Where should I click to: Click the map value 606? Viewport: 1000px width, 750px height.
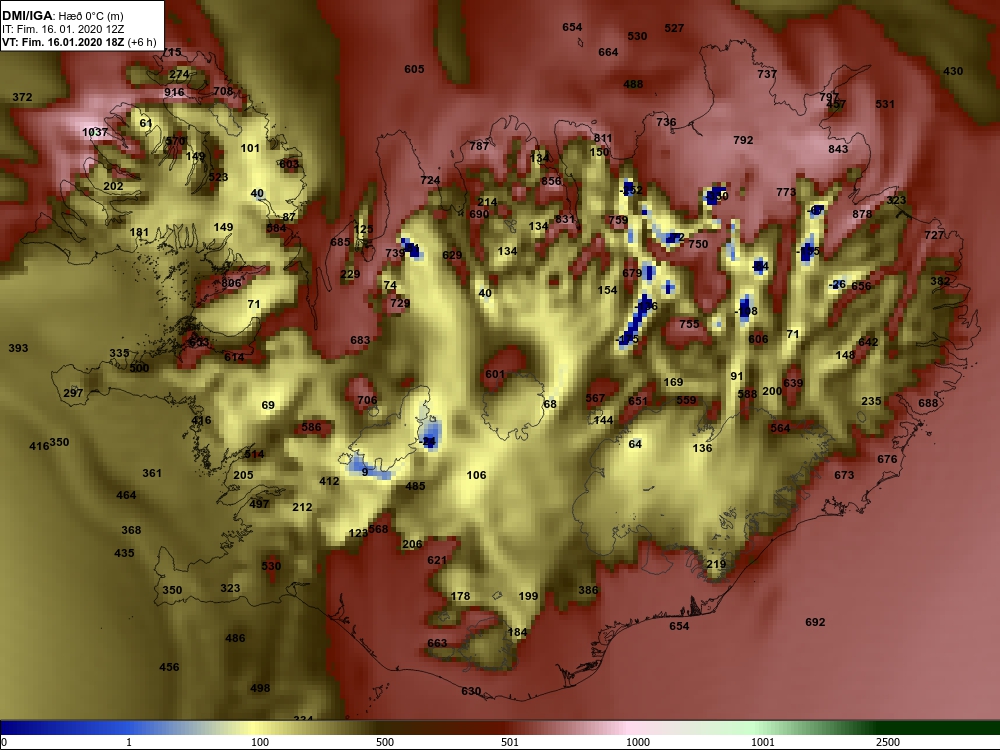coord(758,339)
